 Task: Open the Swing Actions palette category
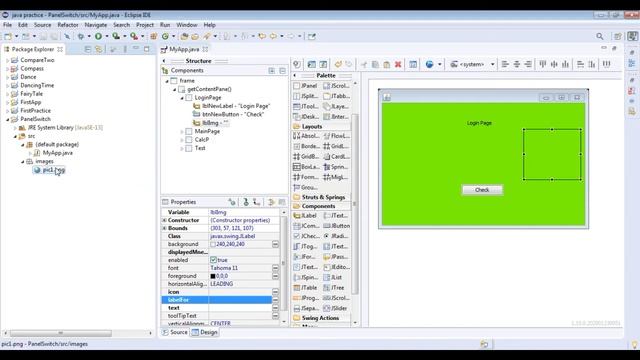[x=320, y=318]
